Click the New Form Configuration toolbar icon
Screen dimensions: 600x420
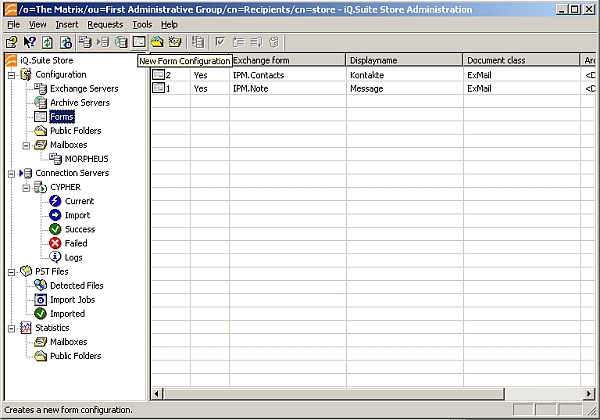coord(140,42)
